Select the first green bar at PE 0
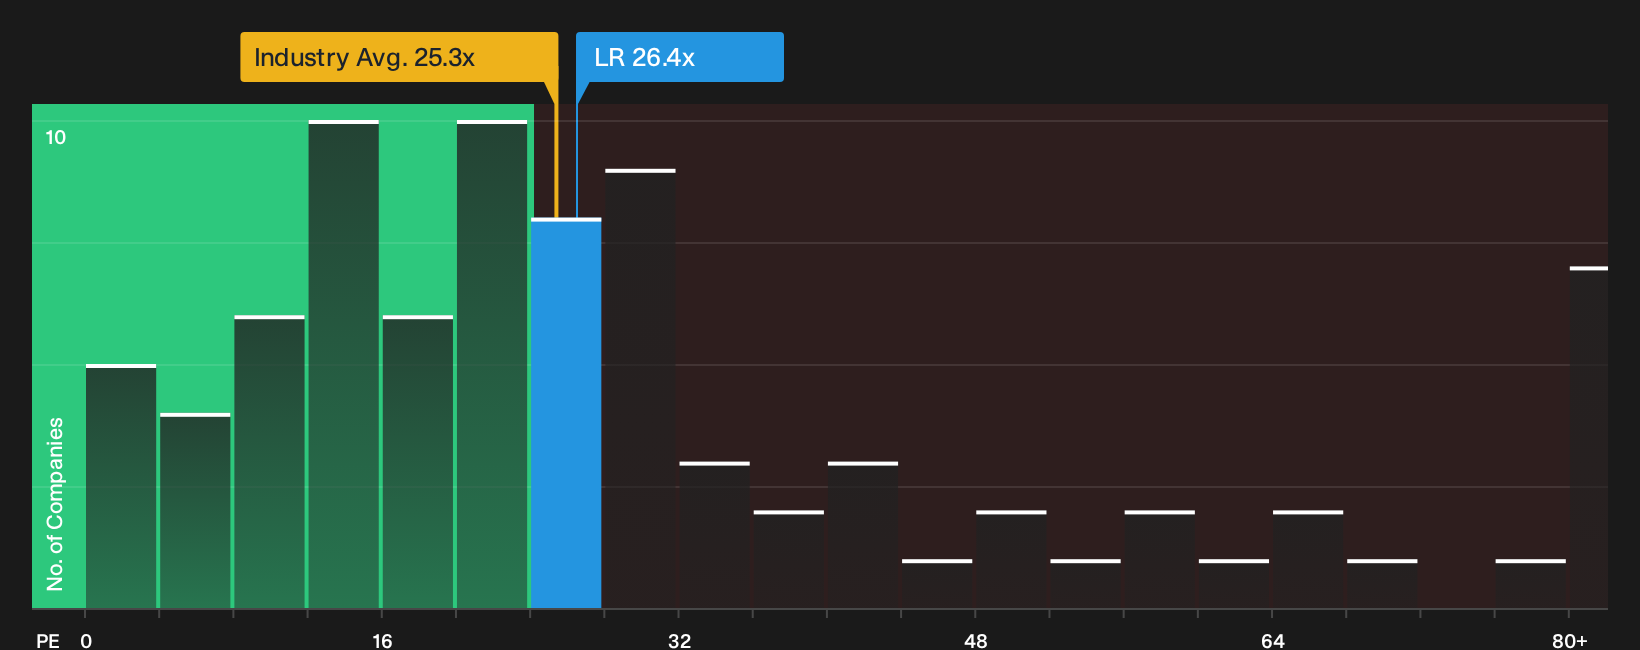 click(121, 486)
